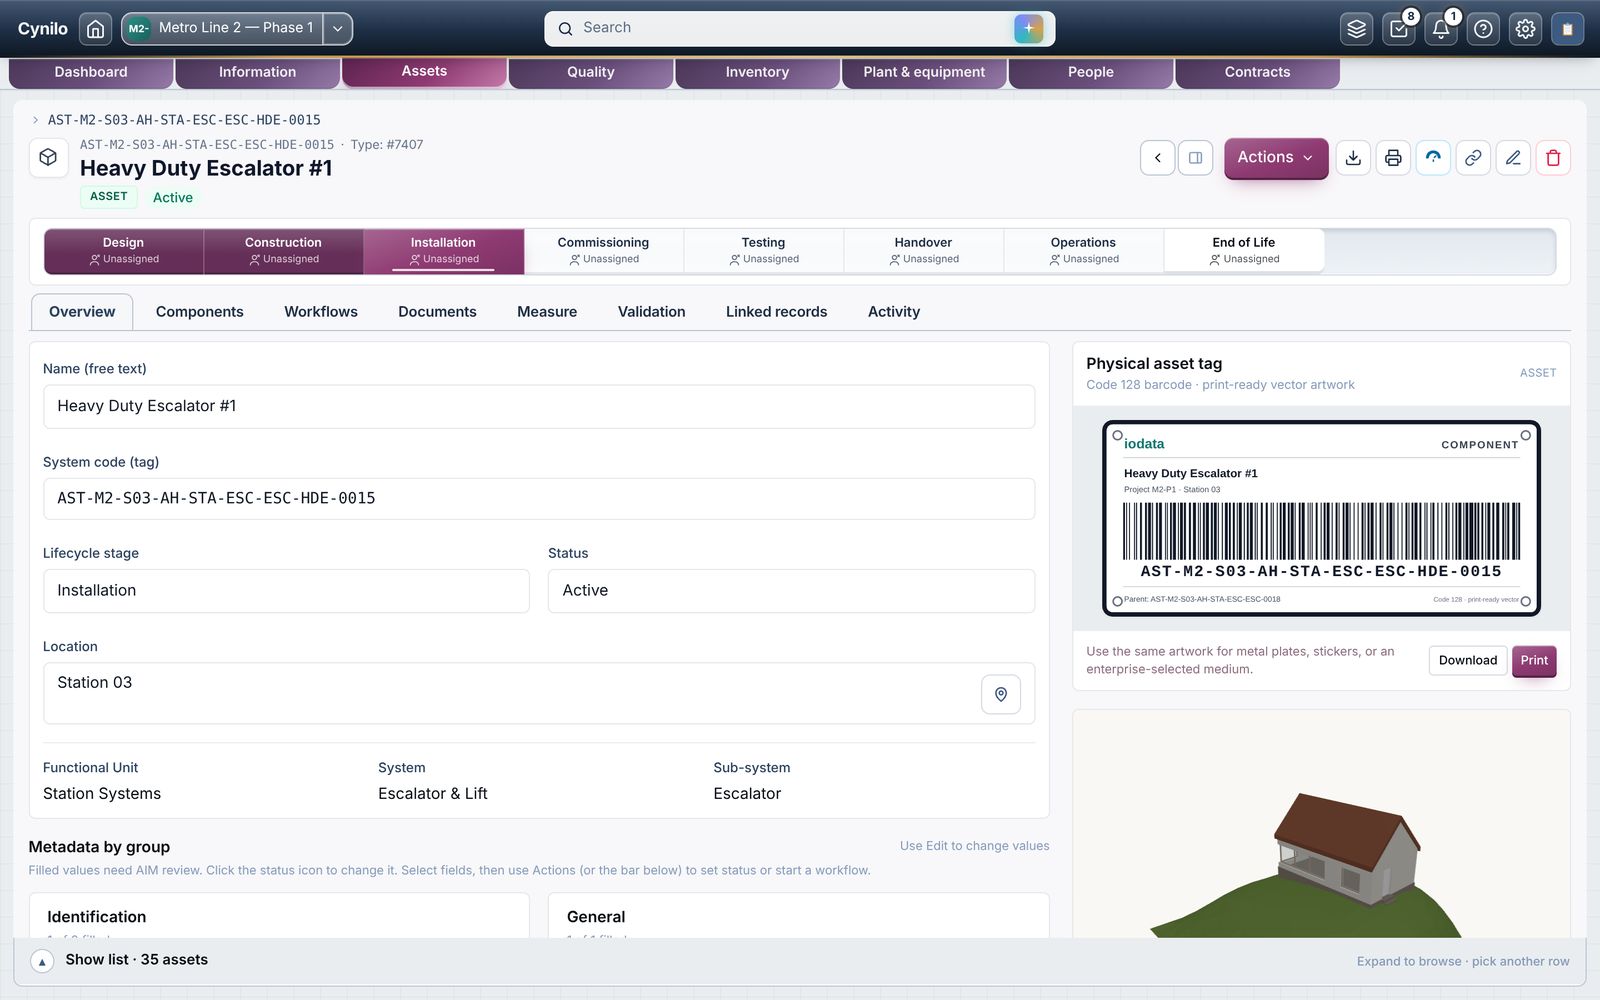
Task: Click the Lifecycle stage Installation field
Action: pos(286,591)
